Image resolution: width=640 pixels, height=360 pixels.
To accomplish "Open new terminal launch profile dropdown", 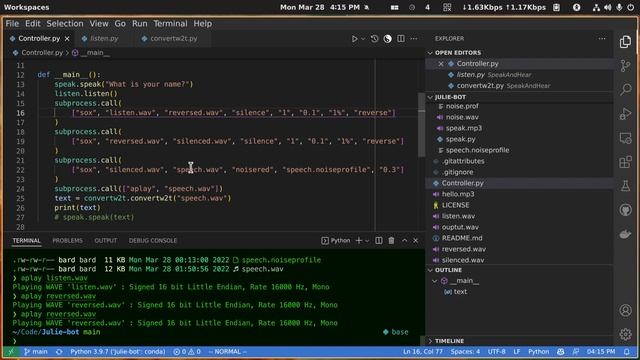I will tap(367, 241).
